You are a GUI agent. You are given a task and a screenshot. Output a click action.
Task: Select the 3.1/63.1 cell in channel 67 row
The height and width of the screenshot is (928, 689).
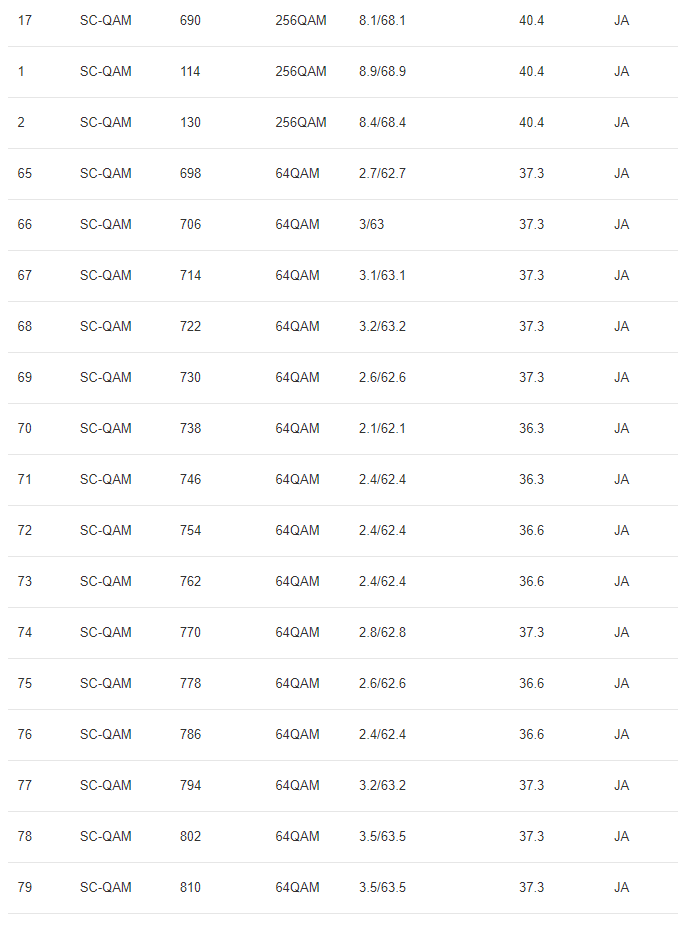pos(382,275)
